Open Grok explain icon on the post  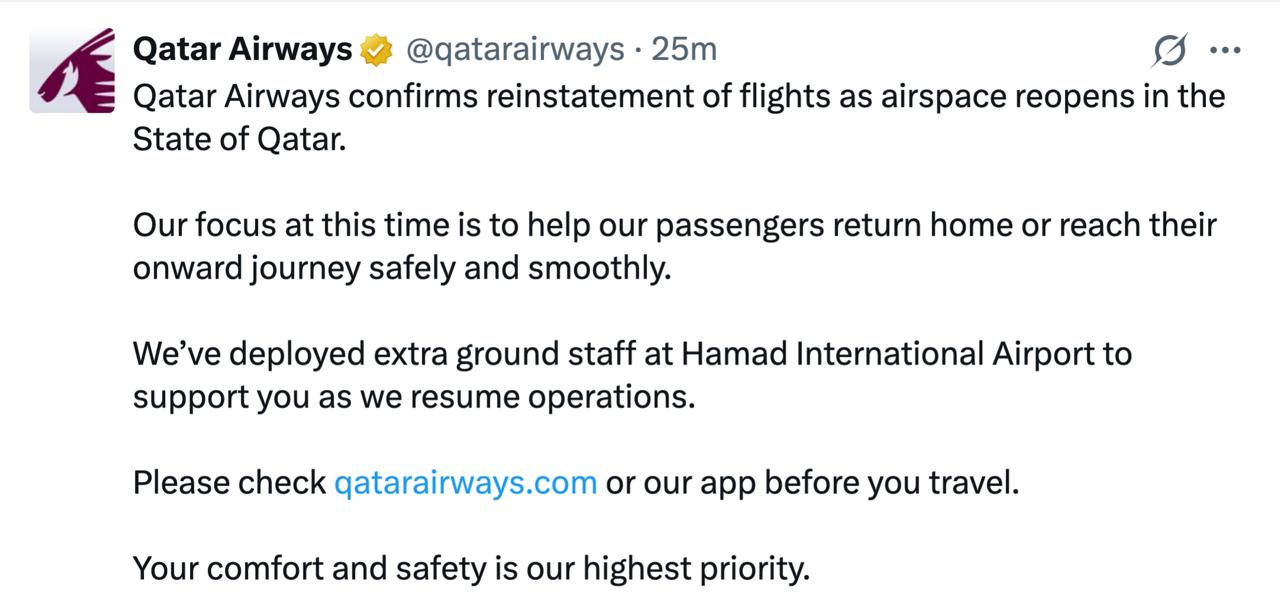pos(1170,49)
